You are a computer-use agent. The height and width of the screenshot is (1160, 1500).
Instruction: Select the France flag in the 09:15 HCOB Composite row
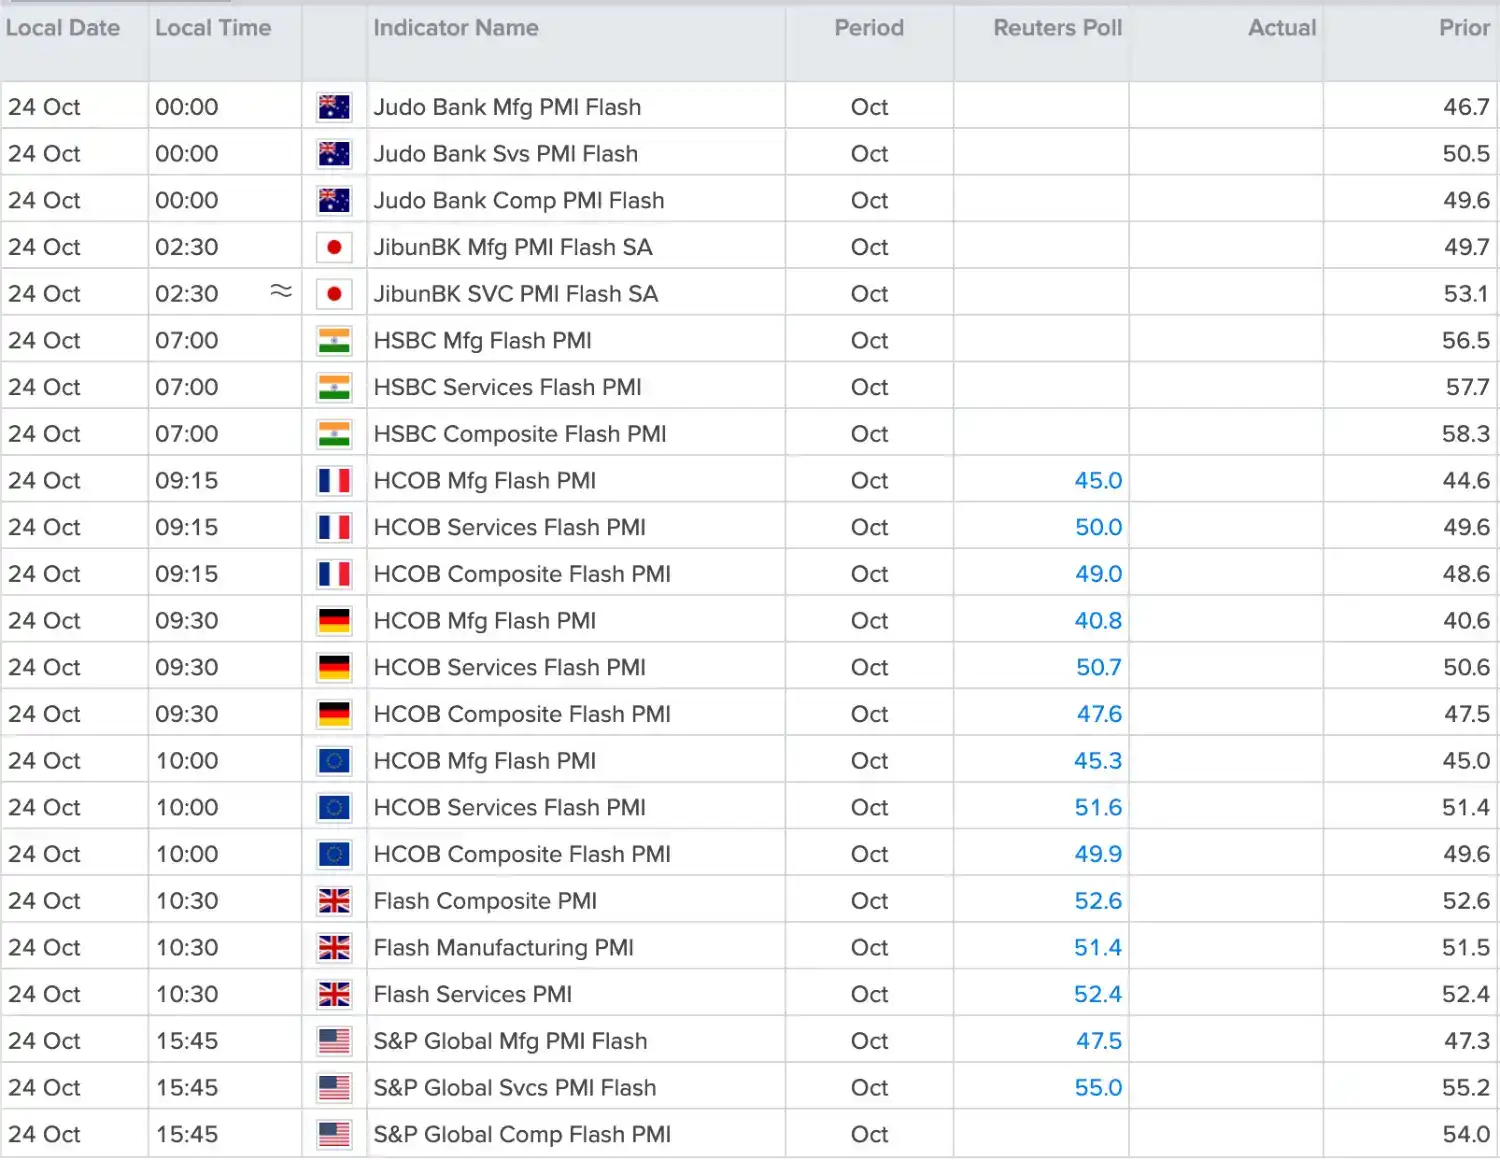(334, 574)
